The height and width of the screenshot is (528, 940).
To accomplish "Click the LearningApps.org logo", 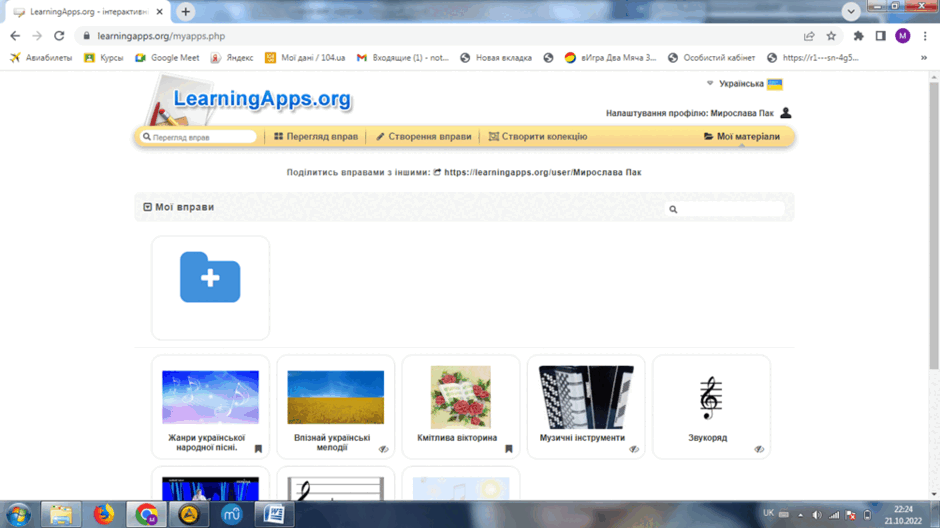I will [262, 99].
